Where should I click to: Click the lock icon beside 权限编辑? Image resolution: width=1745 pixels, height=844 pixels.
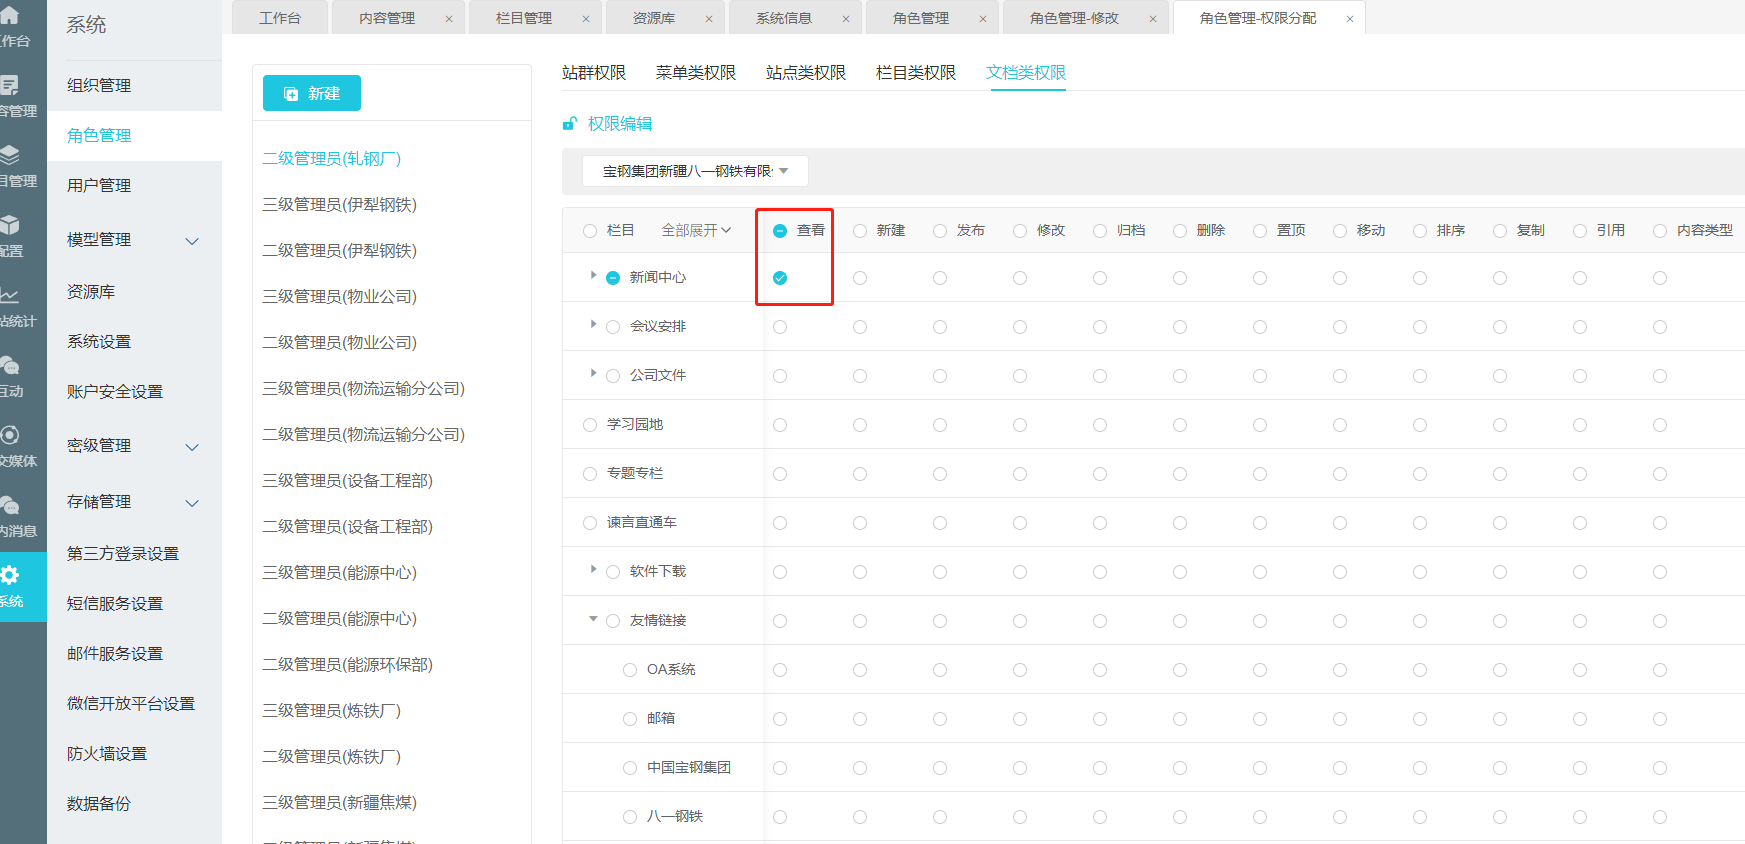[x=570, y=124]
